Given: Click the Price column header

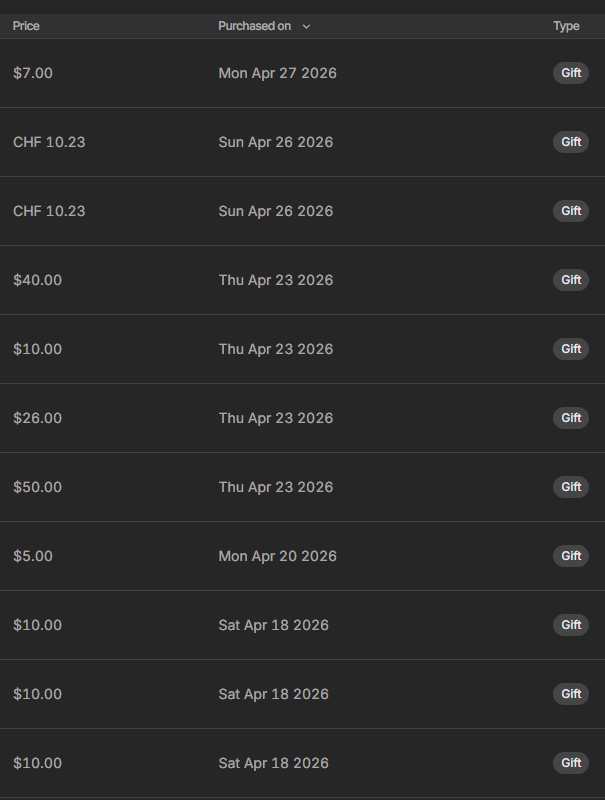Looking at the screenshot, I should (x=26, y=26).
